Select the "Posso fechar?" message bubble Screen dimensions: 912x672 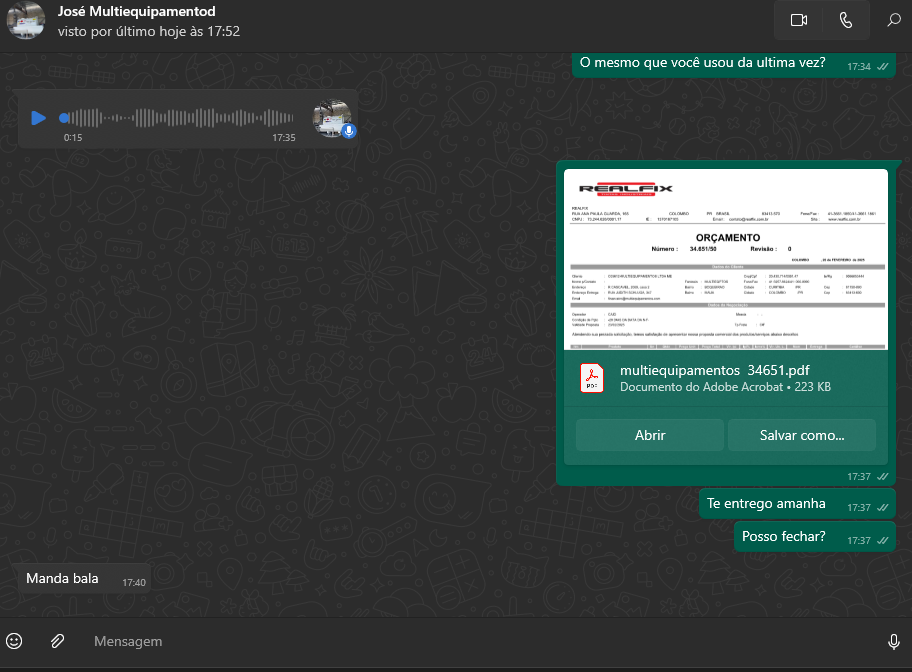pos(783,537)
